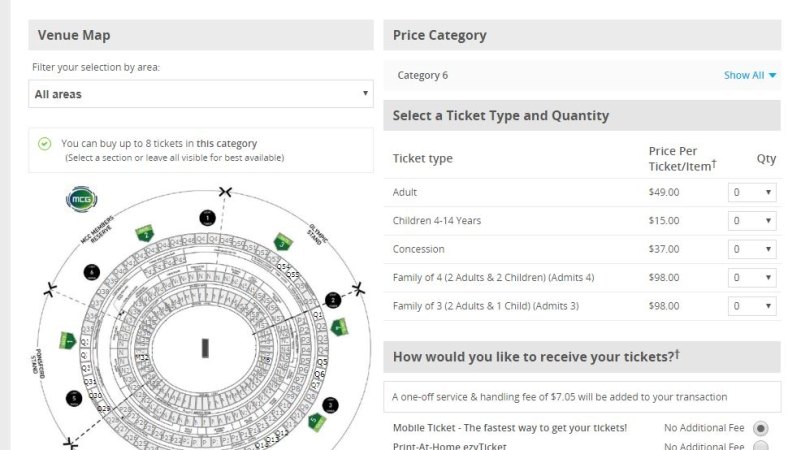Image resolution: width=800 pixels, height=450 pixels.
Task: Select black gate 5 marker on map
Action: pyautogui.click(x=74, y=398)
